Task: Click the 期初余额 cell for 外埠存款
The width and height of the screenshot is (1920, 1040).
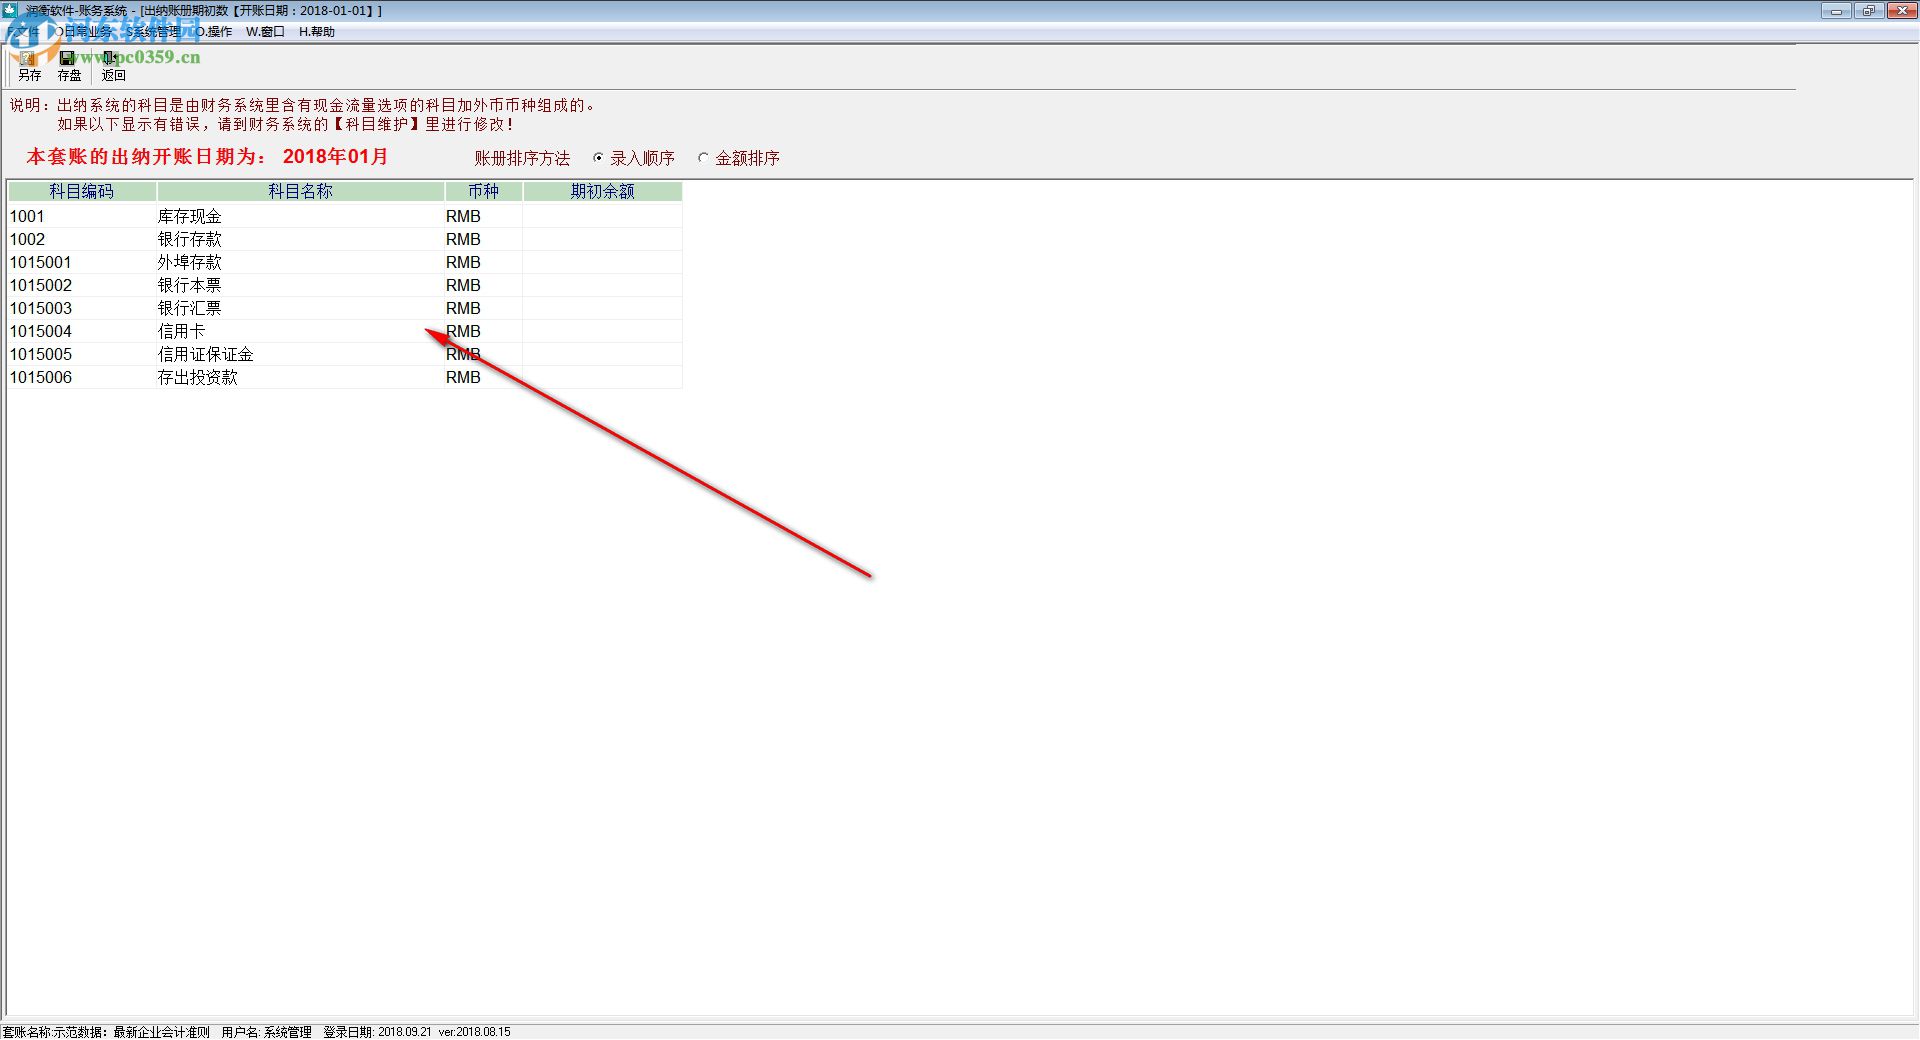Action: 602,262
